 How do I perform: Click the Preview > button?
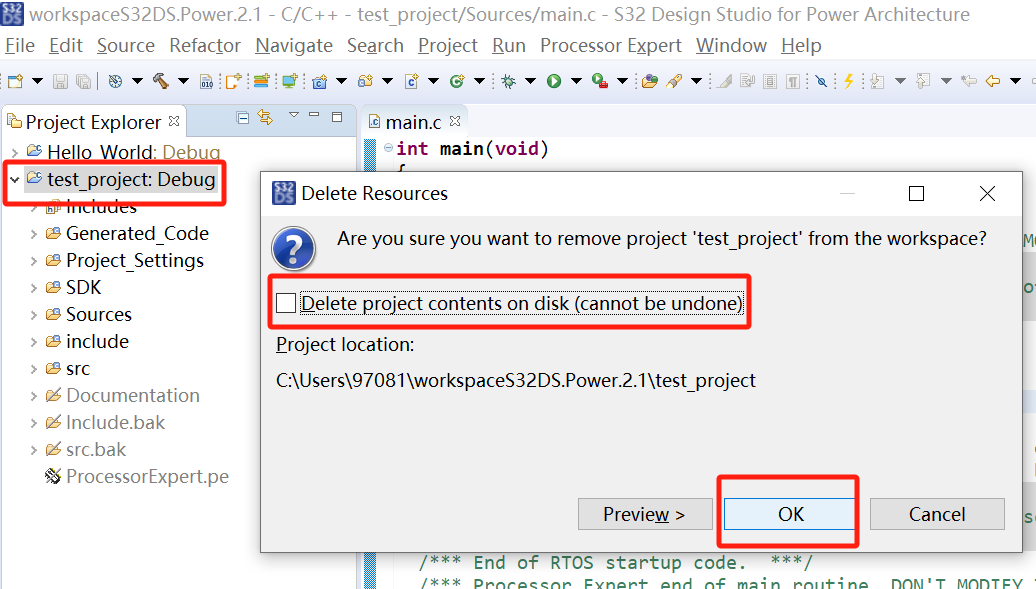645,514
